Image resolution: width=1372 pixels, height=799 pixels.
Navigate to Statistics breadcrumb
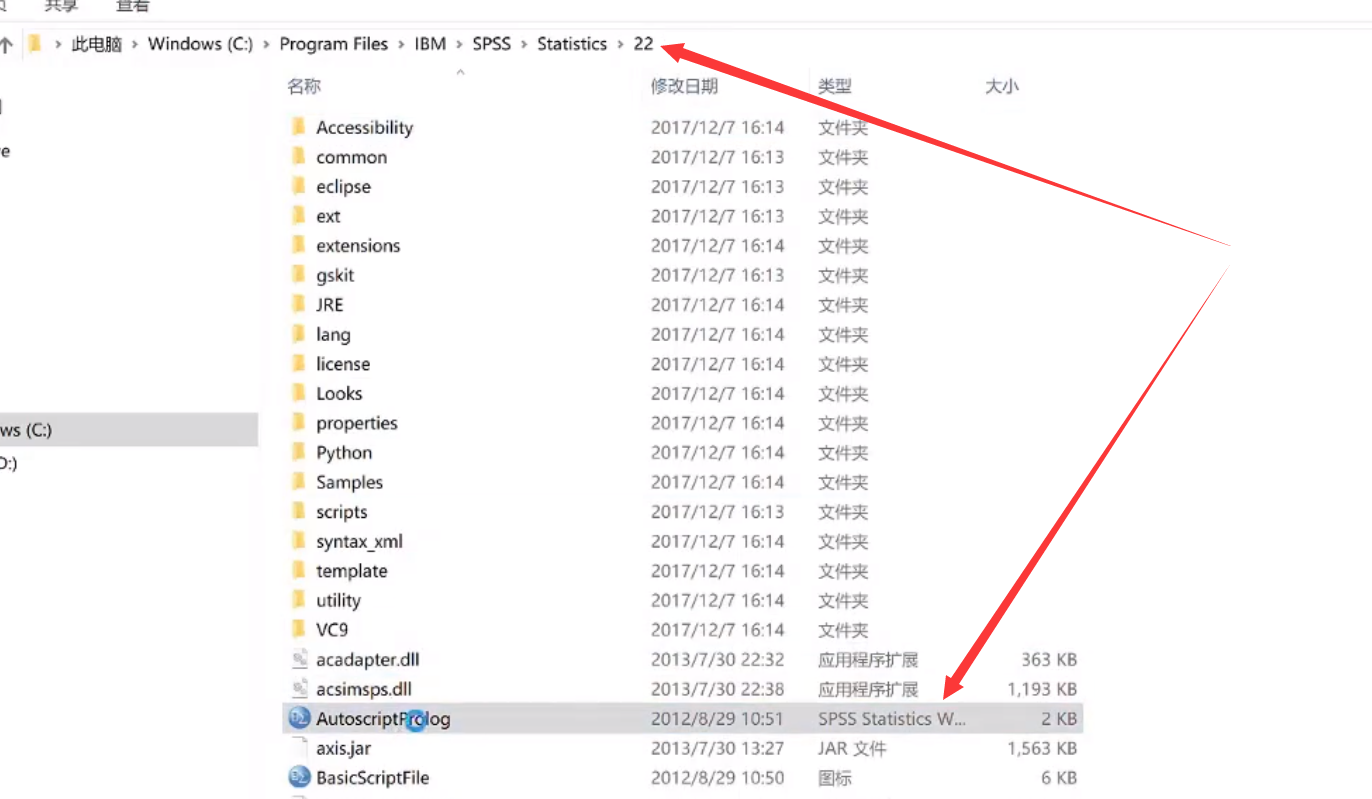[x=572, y=44]
